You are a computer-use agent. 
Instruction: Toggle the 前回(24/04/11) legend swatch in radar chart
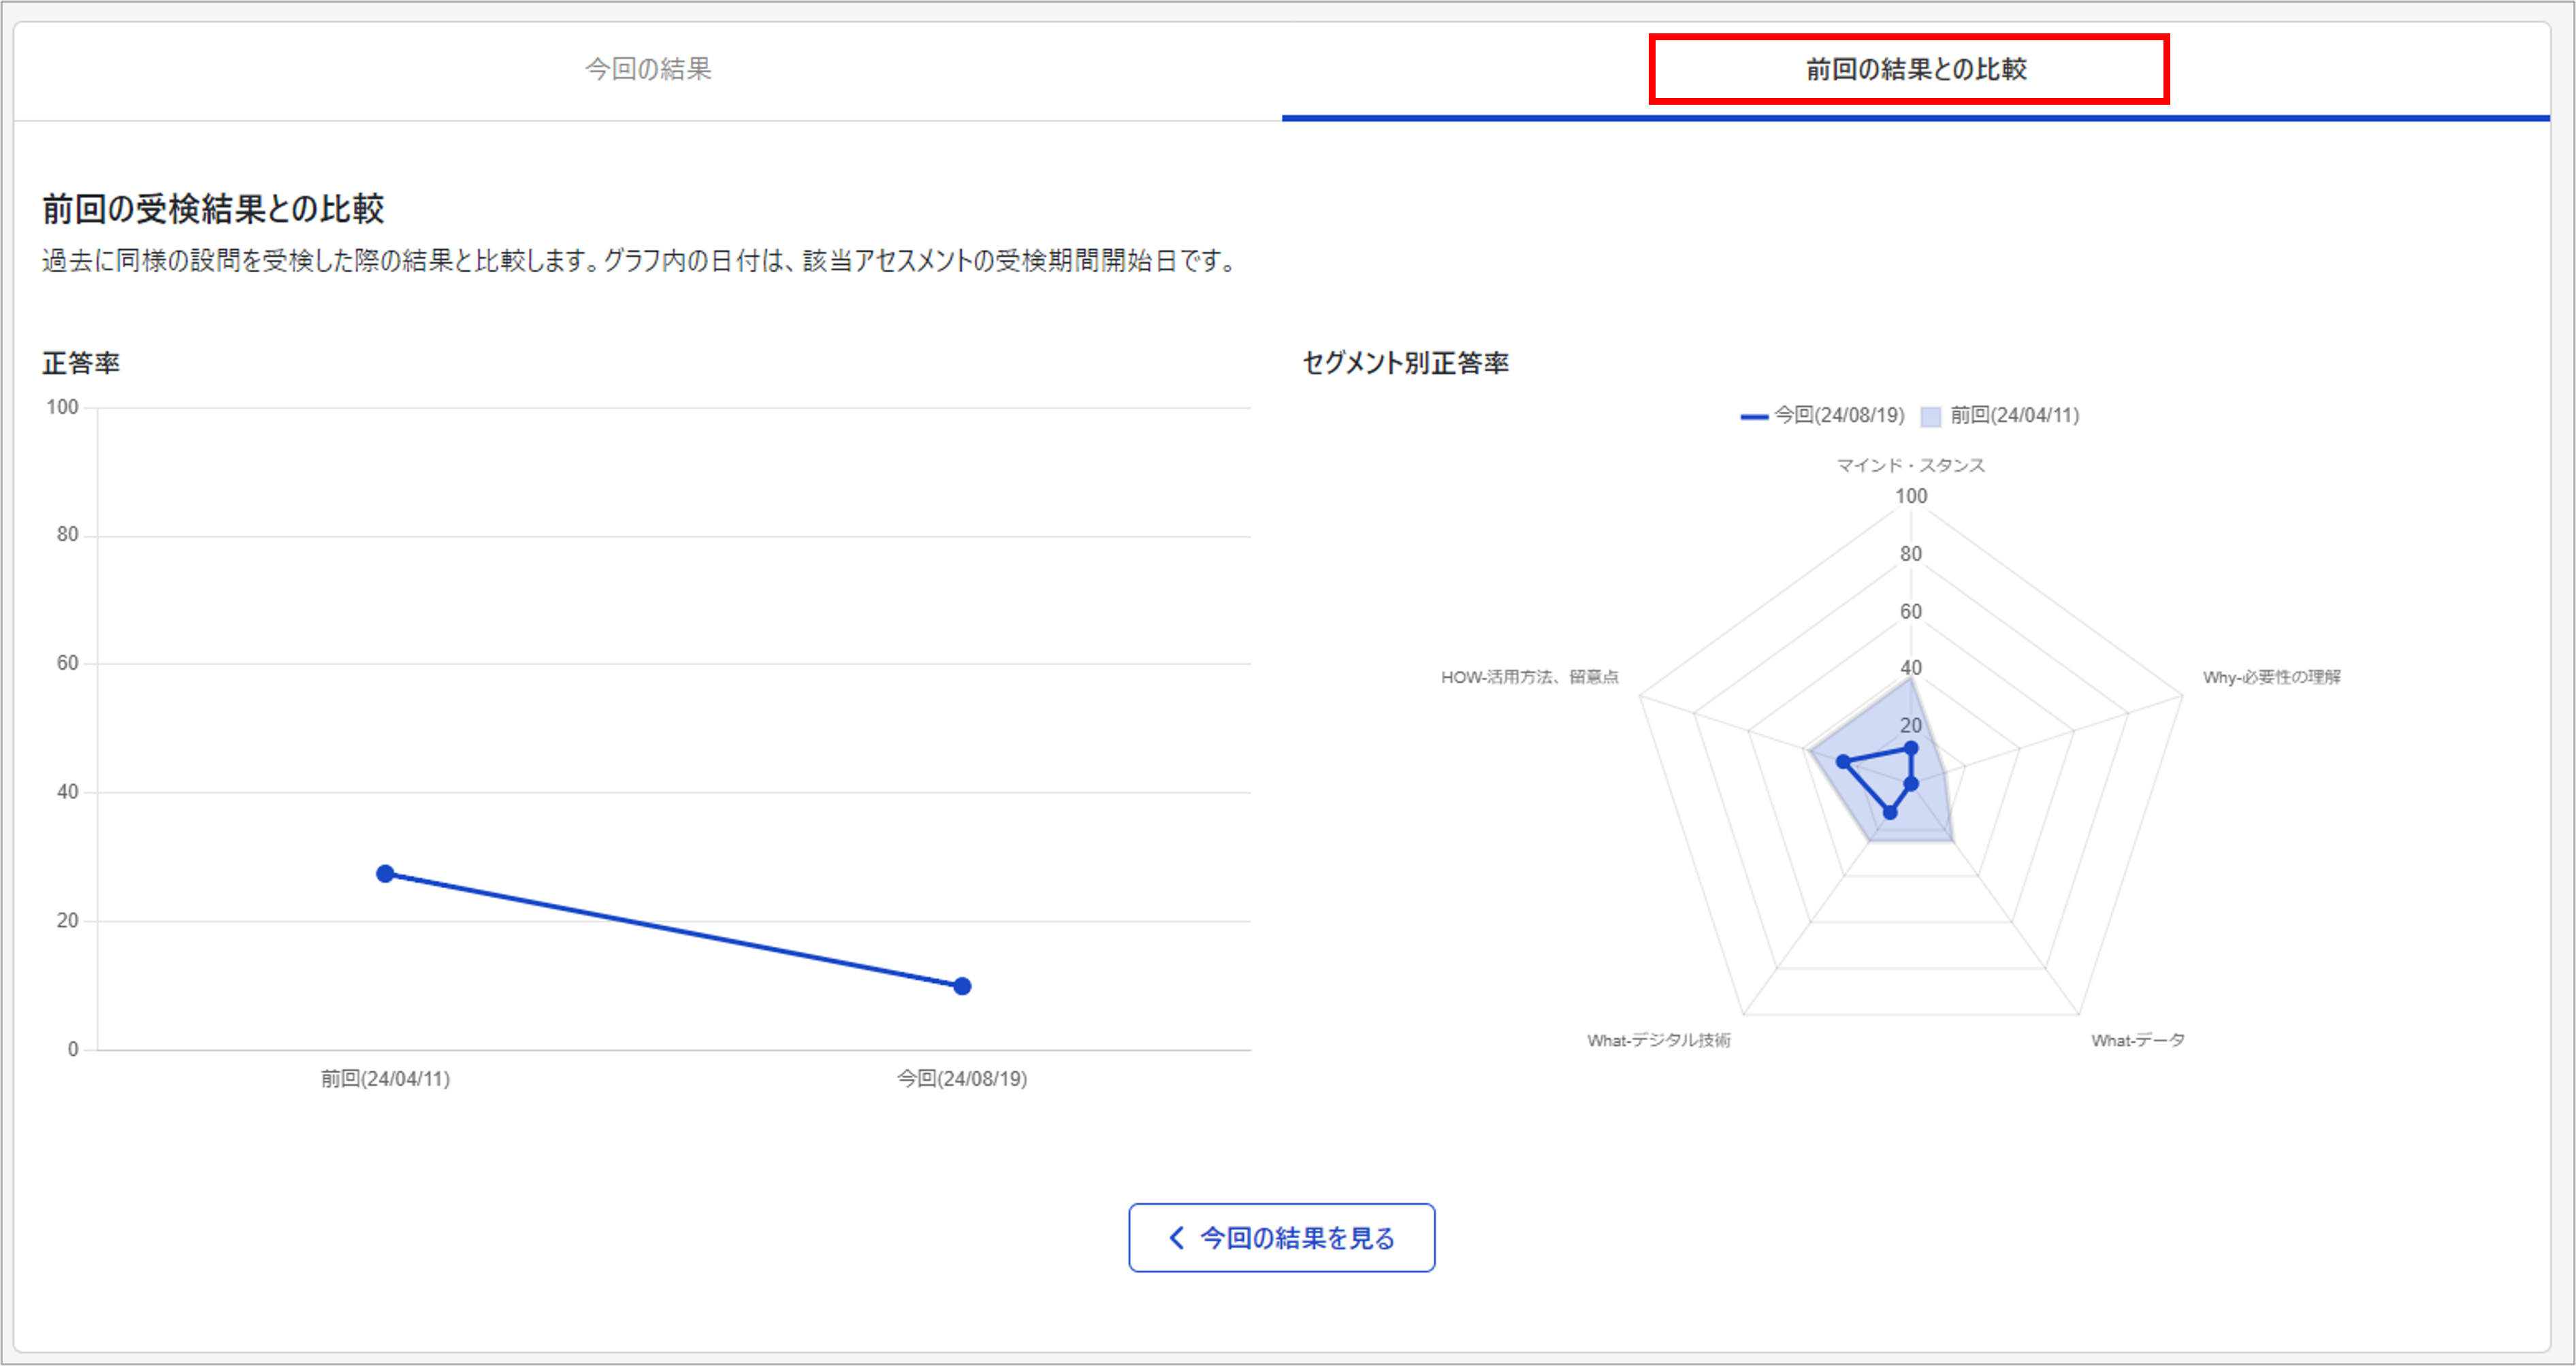pos(1931,416)
